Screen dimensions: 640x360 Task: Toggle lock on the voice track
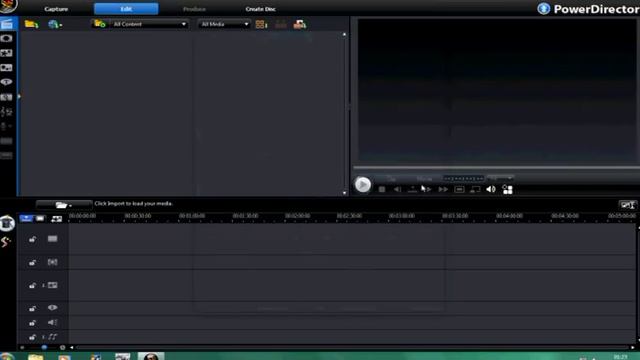coord(32,323)
